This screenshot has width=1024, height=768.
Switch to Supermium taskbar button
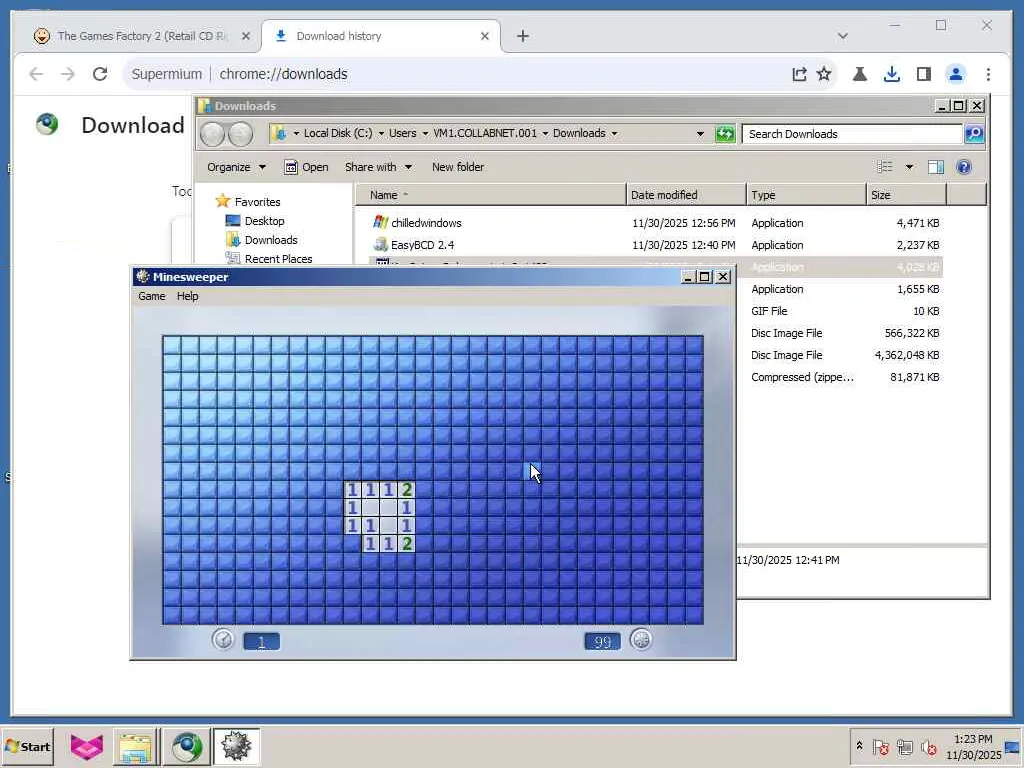point(186,746)
